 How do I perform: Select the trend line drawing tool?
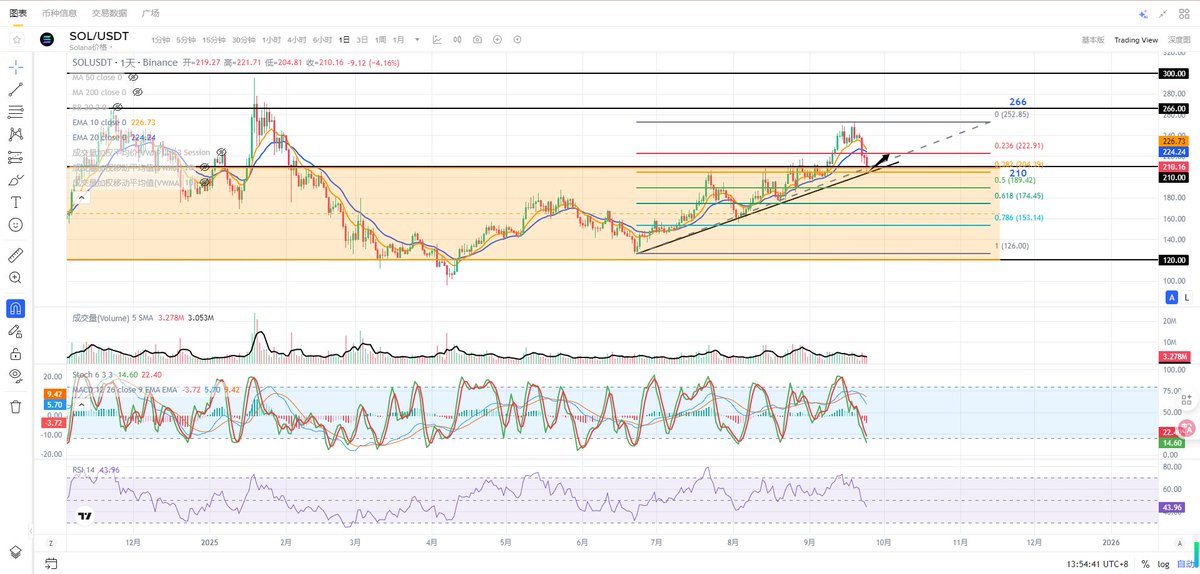[15, 89]
